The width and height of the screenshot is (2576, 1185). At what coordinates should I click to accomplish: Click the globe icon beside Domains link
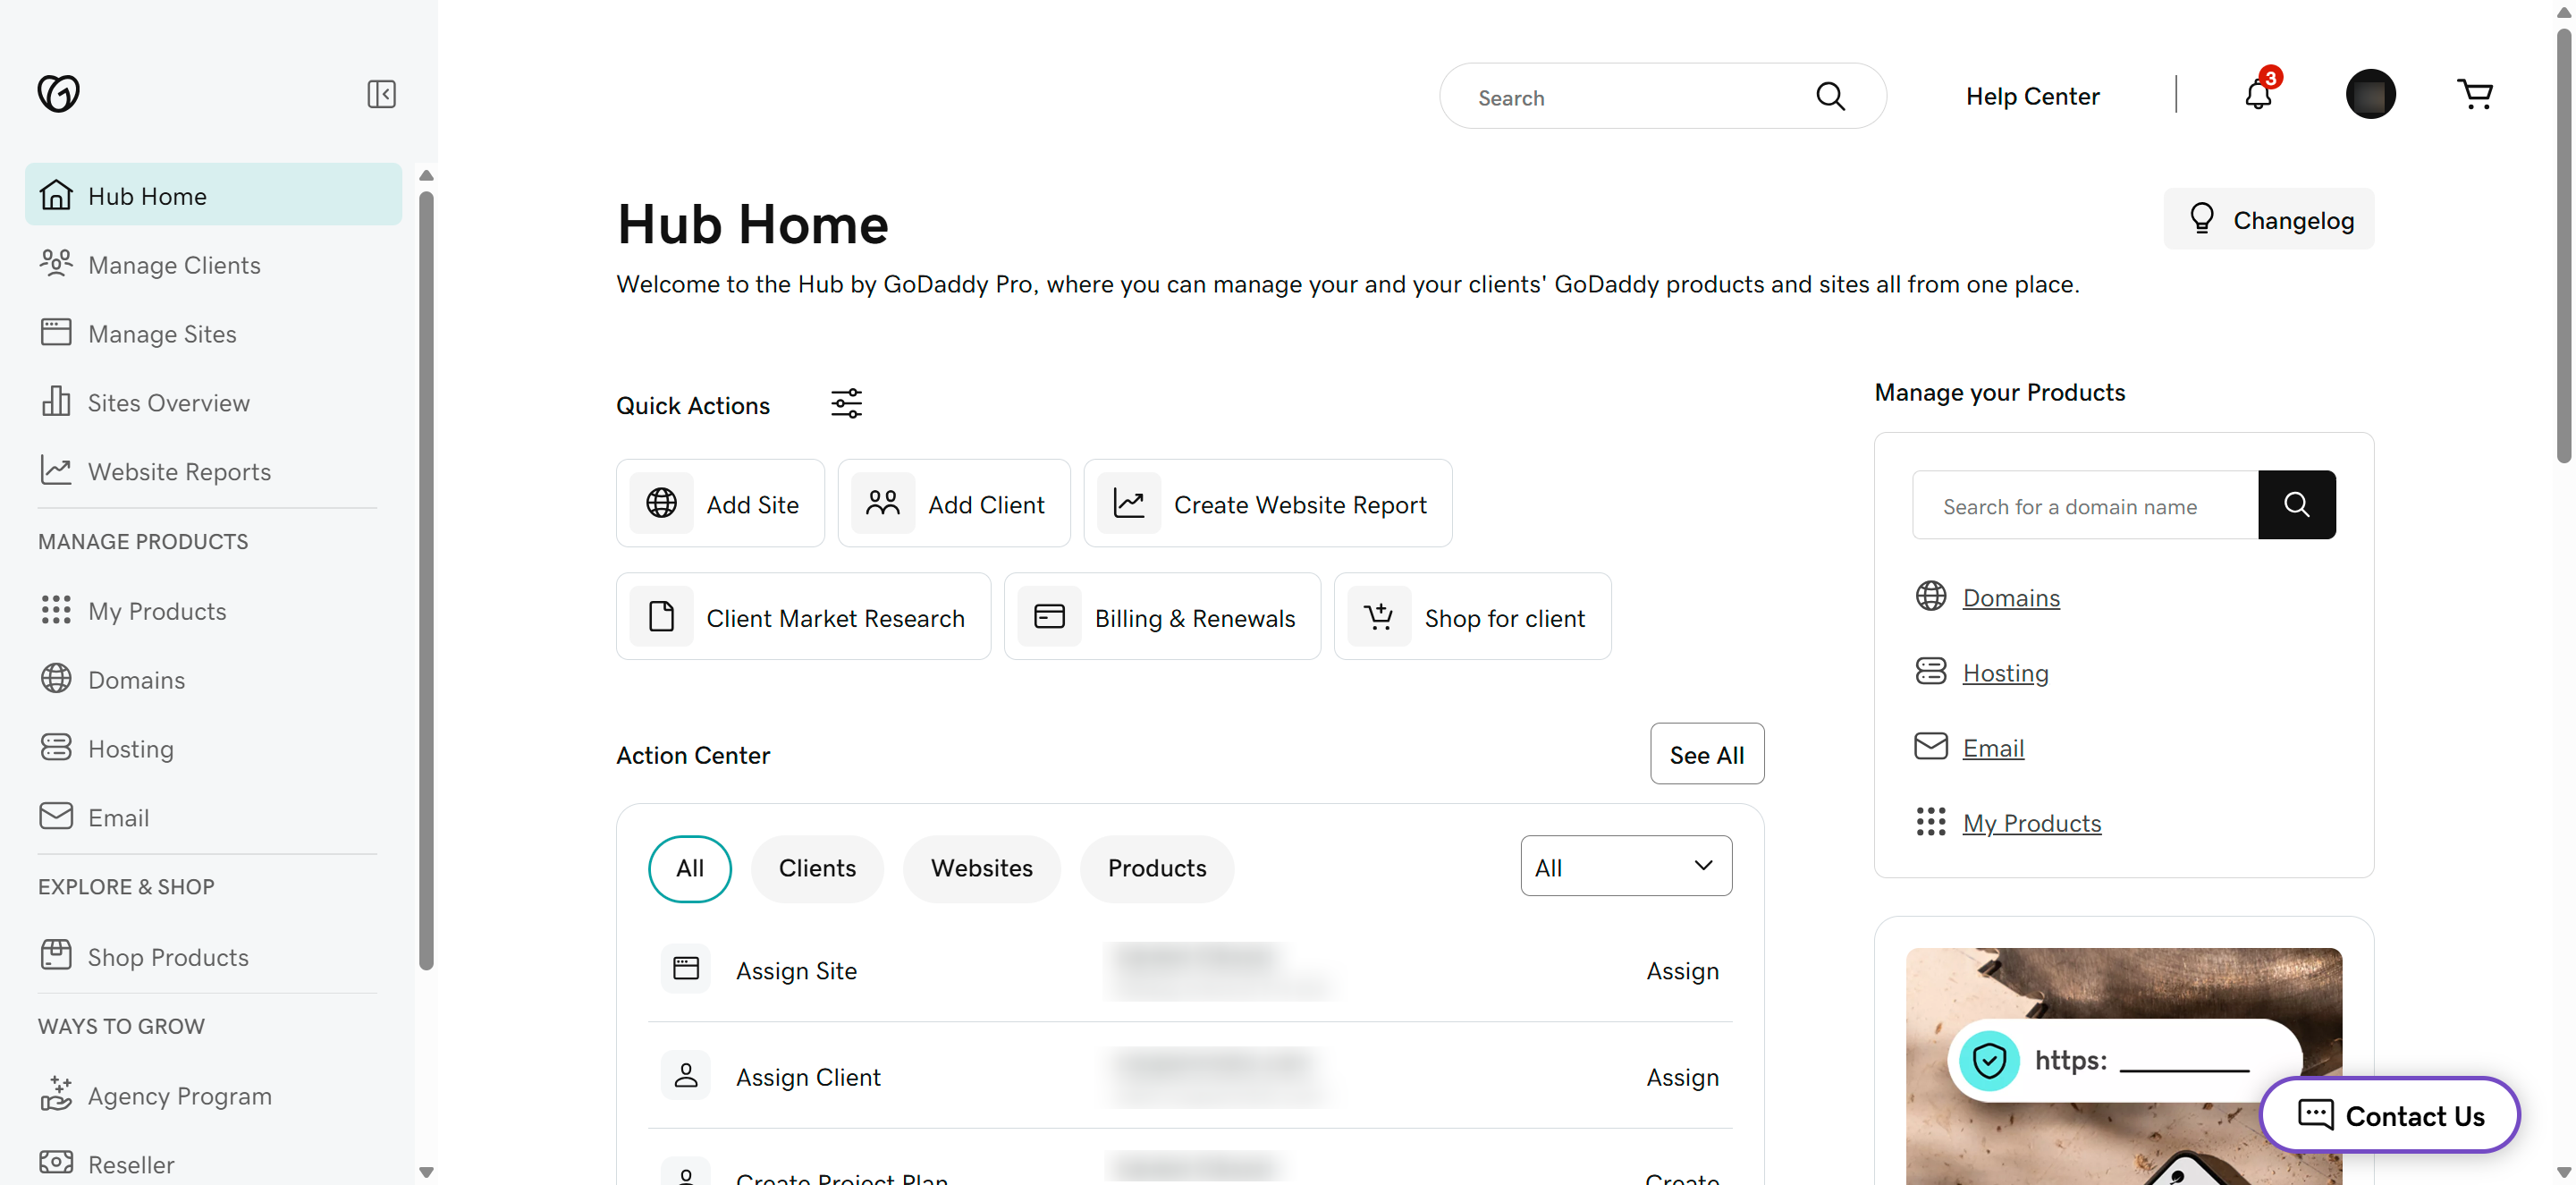[1930, 597]
